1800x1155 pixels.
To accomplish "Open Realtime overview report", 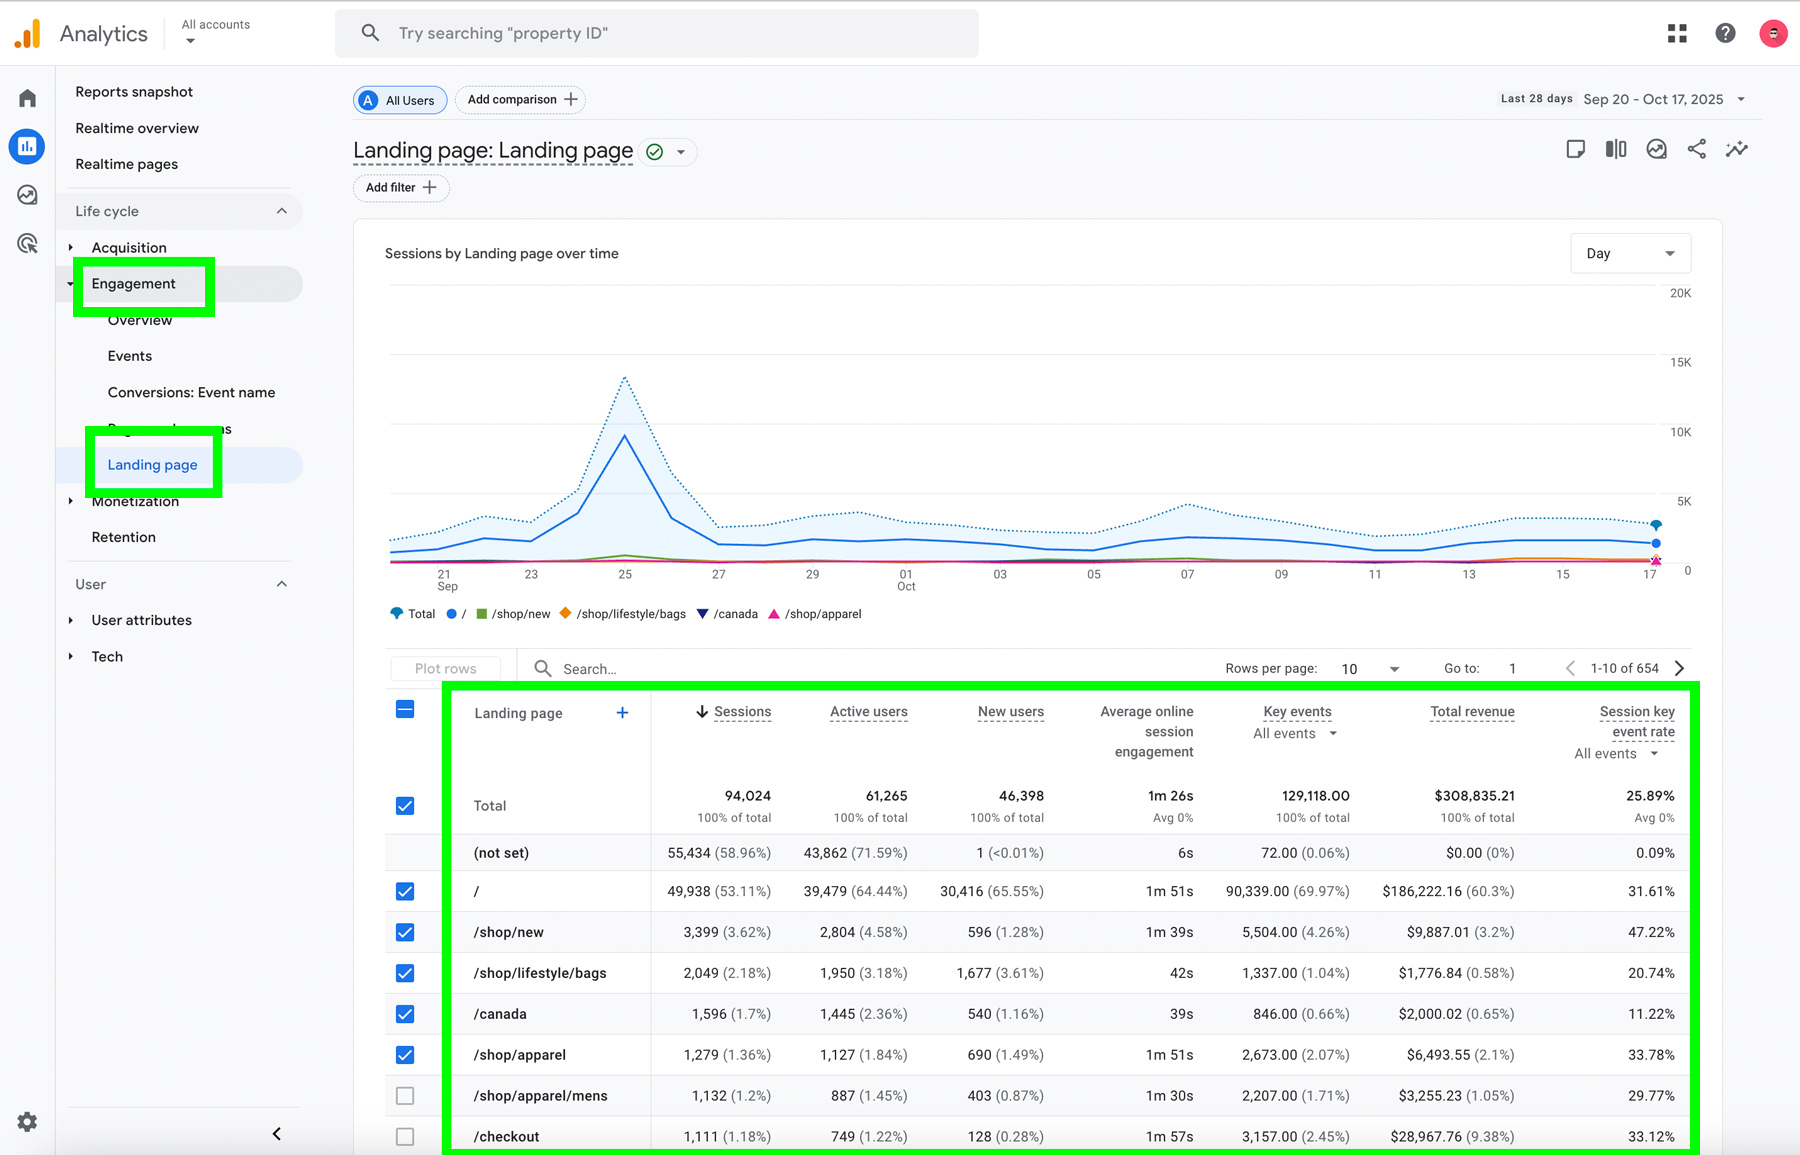I will click(x=137, y=128).
